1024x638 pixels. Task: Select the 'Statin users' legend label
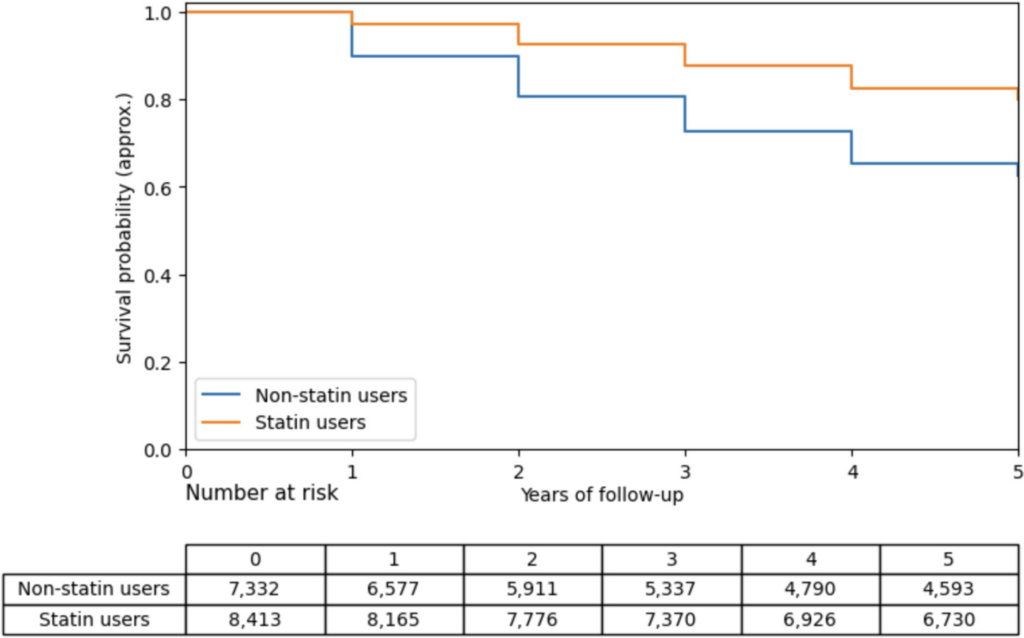click(x=310, y=422)
